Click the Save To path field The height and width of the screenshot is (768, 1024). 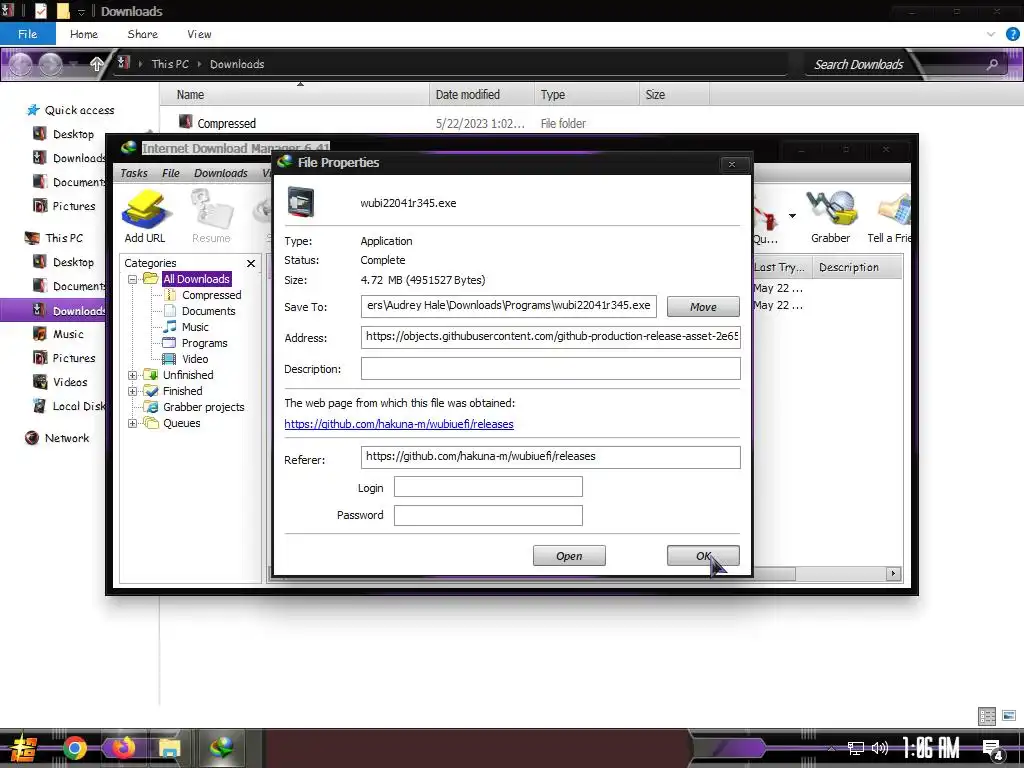[509, 306]
